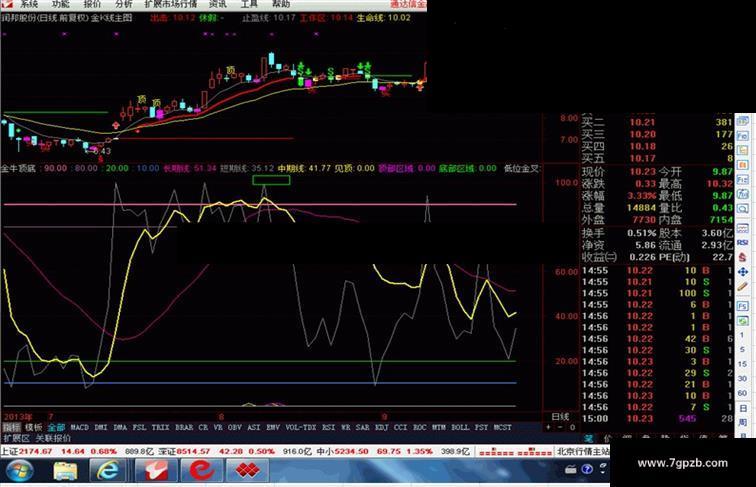Switch to the RSI indicator tab
The height and width of the screenshot is (487, 756).
(328, 427)
